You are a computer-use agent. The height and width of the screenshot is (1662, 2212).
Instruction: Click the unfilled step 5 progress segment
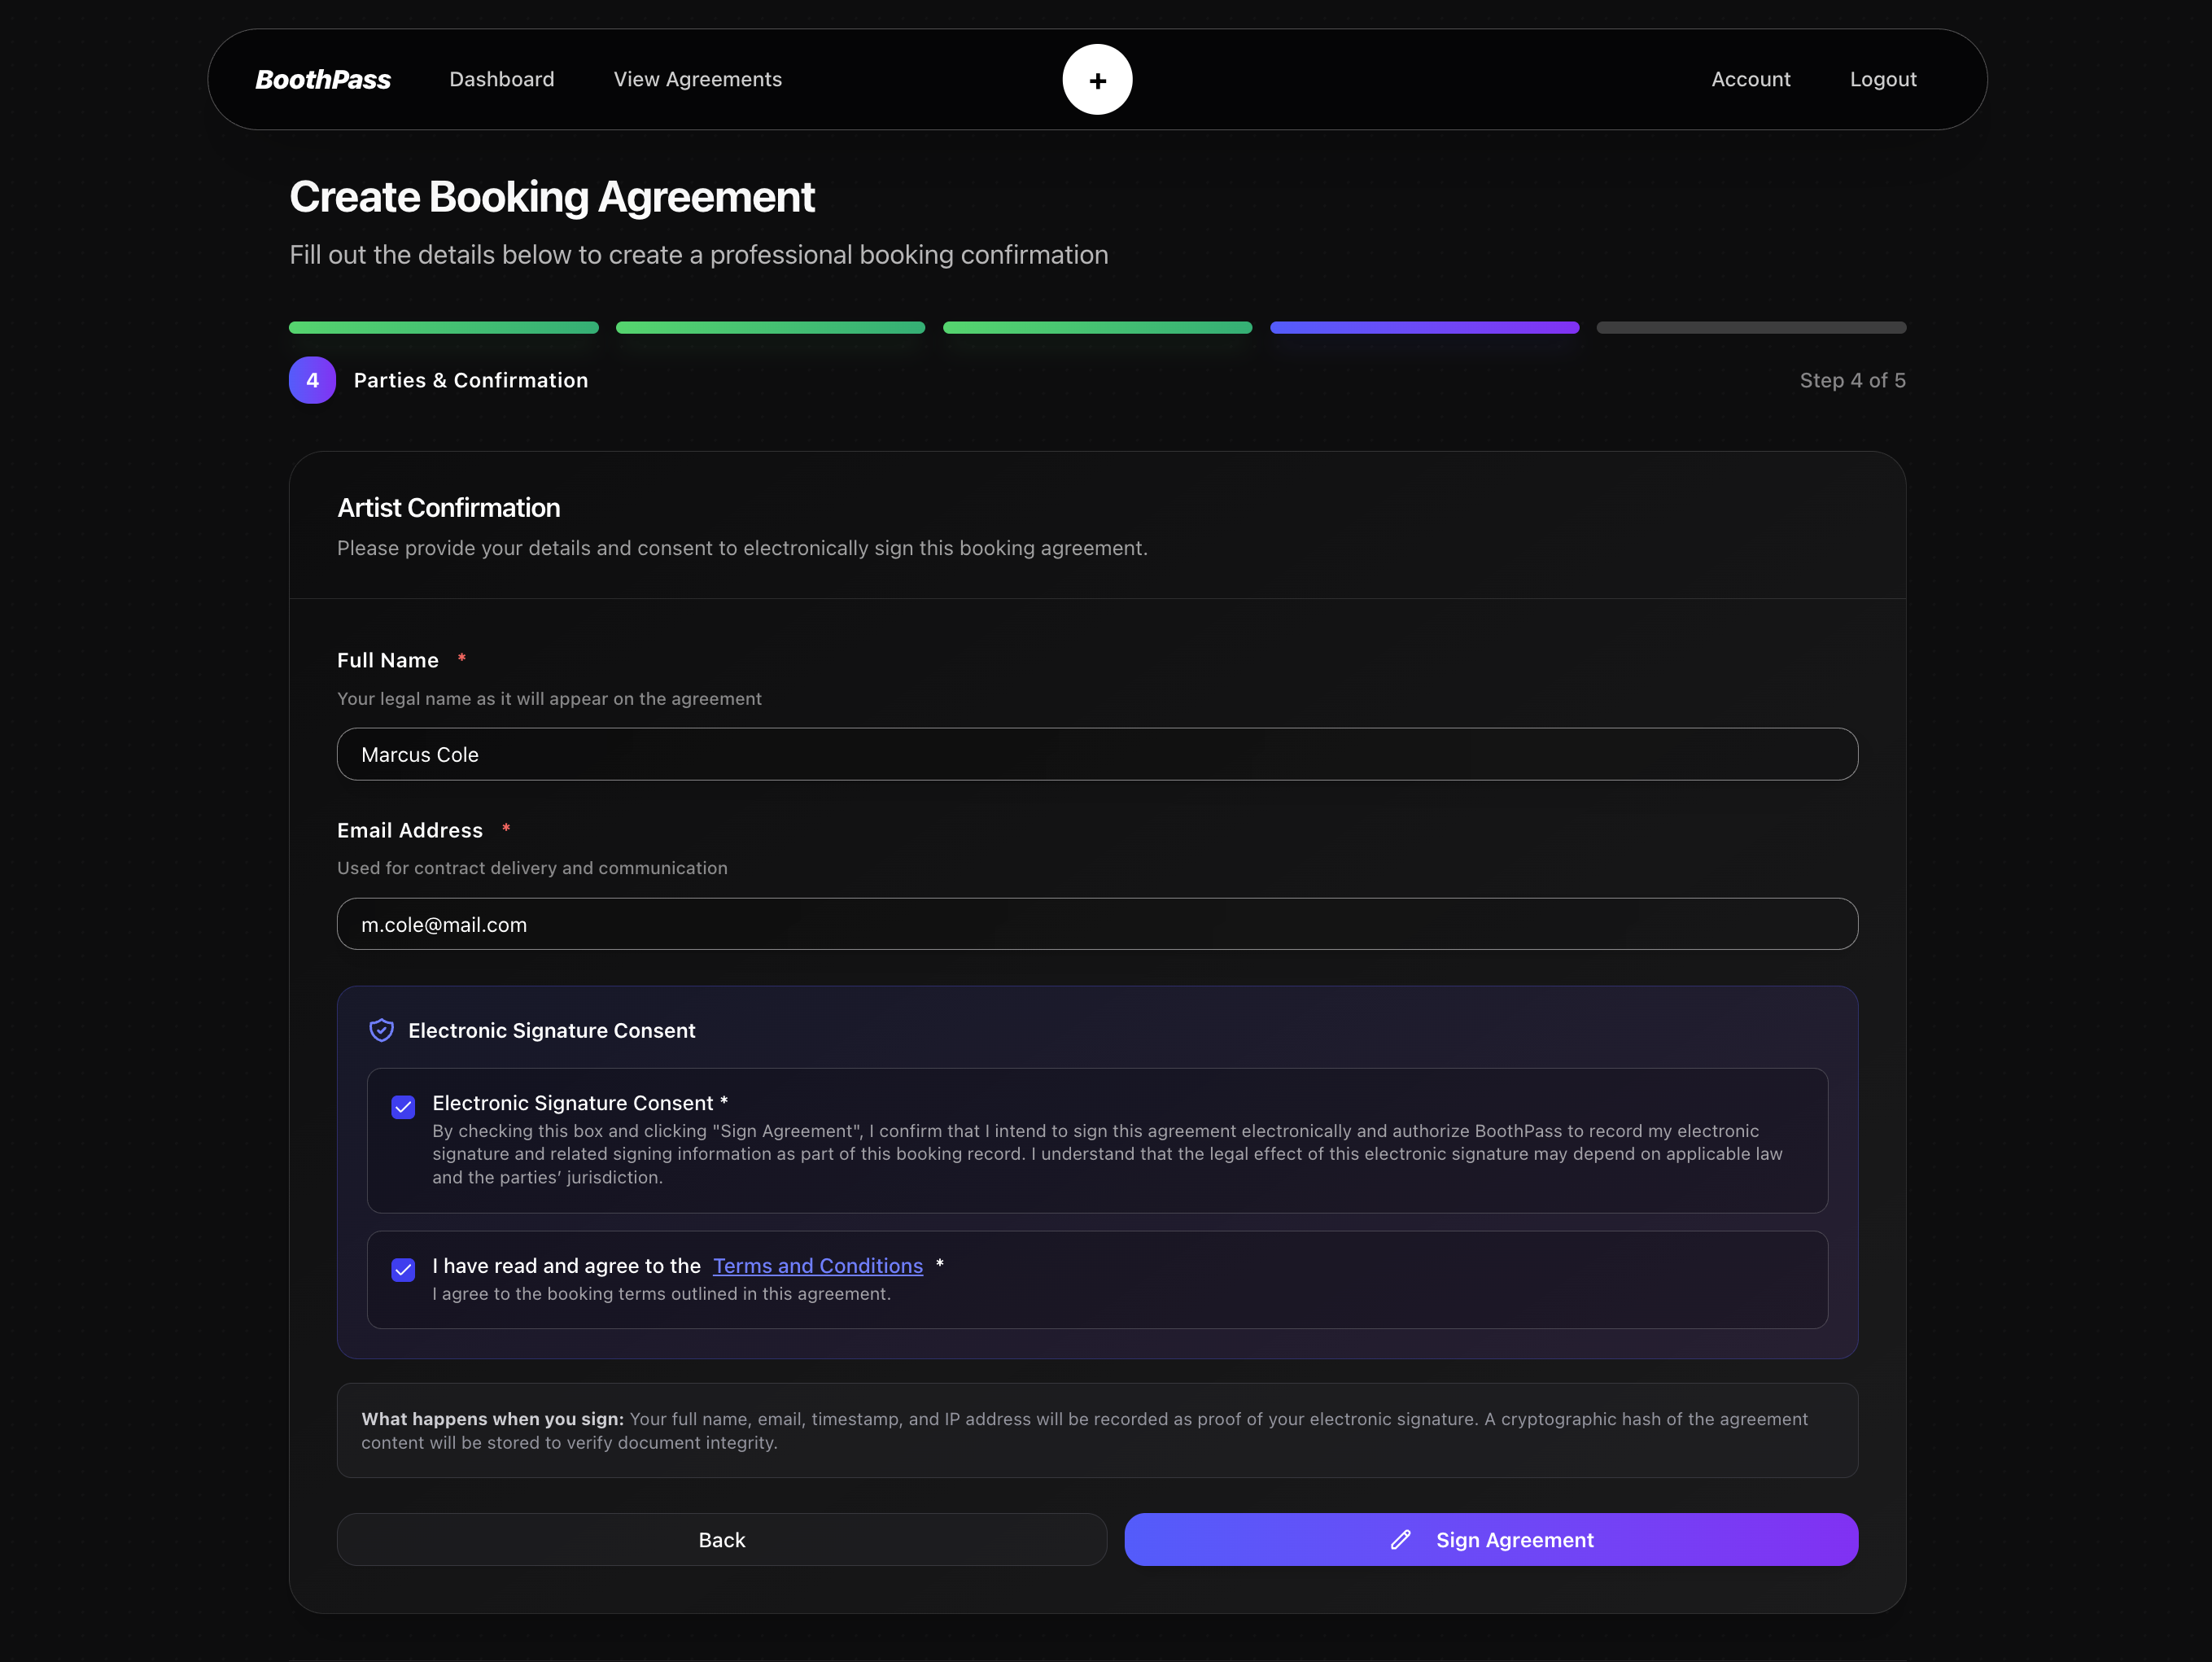(1751, 327)
